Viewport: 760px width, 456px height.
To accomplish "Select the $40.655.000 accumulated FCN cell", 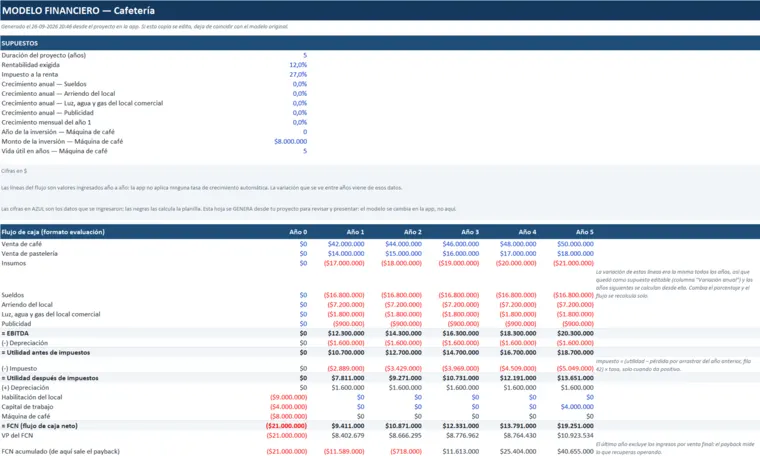I will point(575,451).
